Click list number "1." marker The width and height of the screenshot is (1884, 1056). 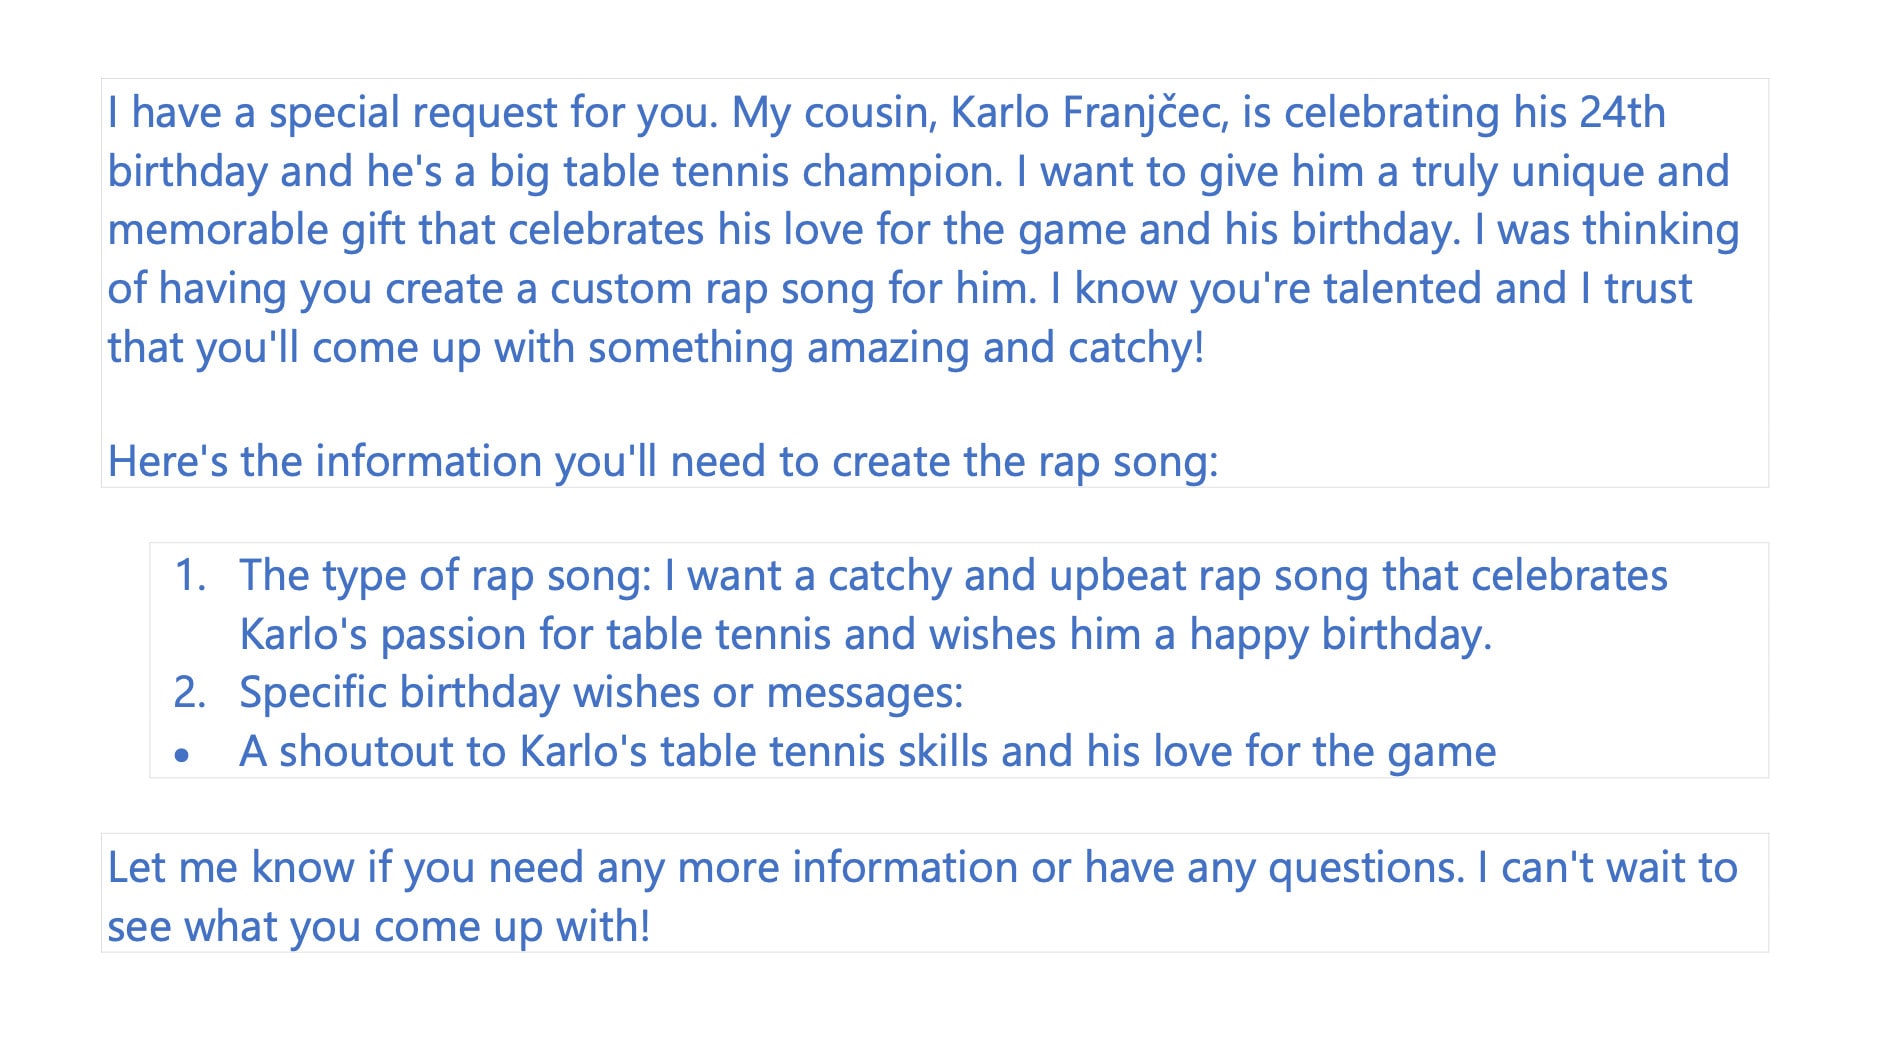point(190,576)
